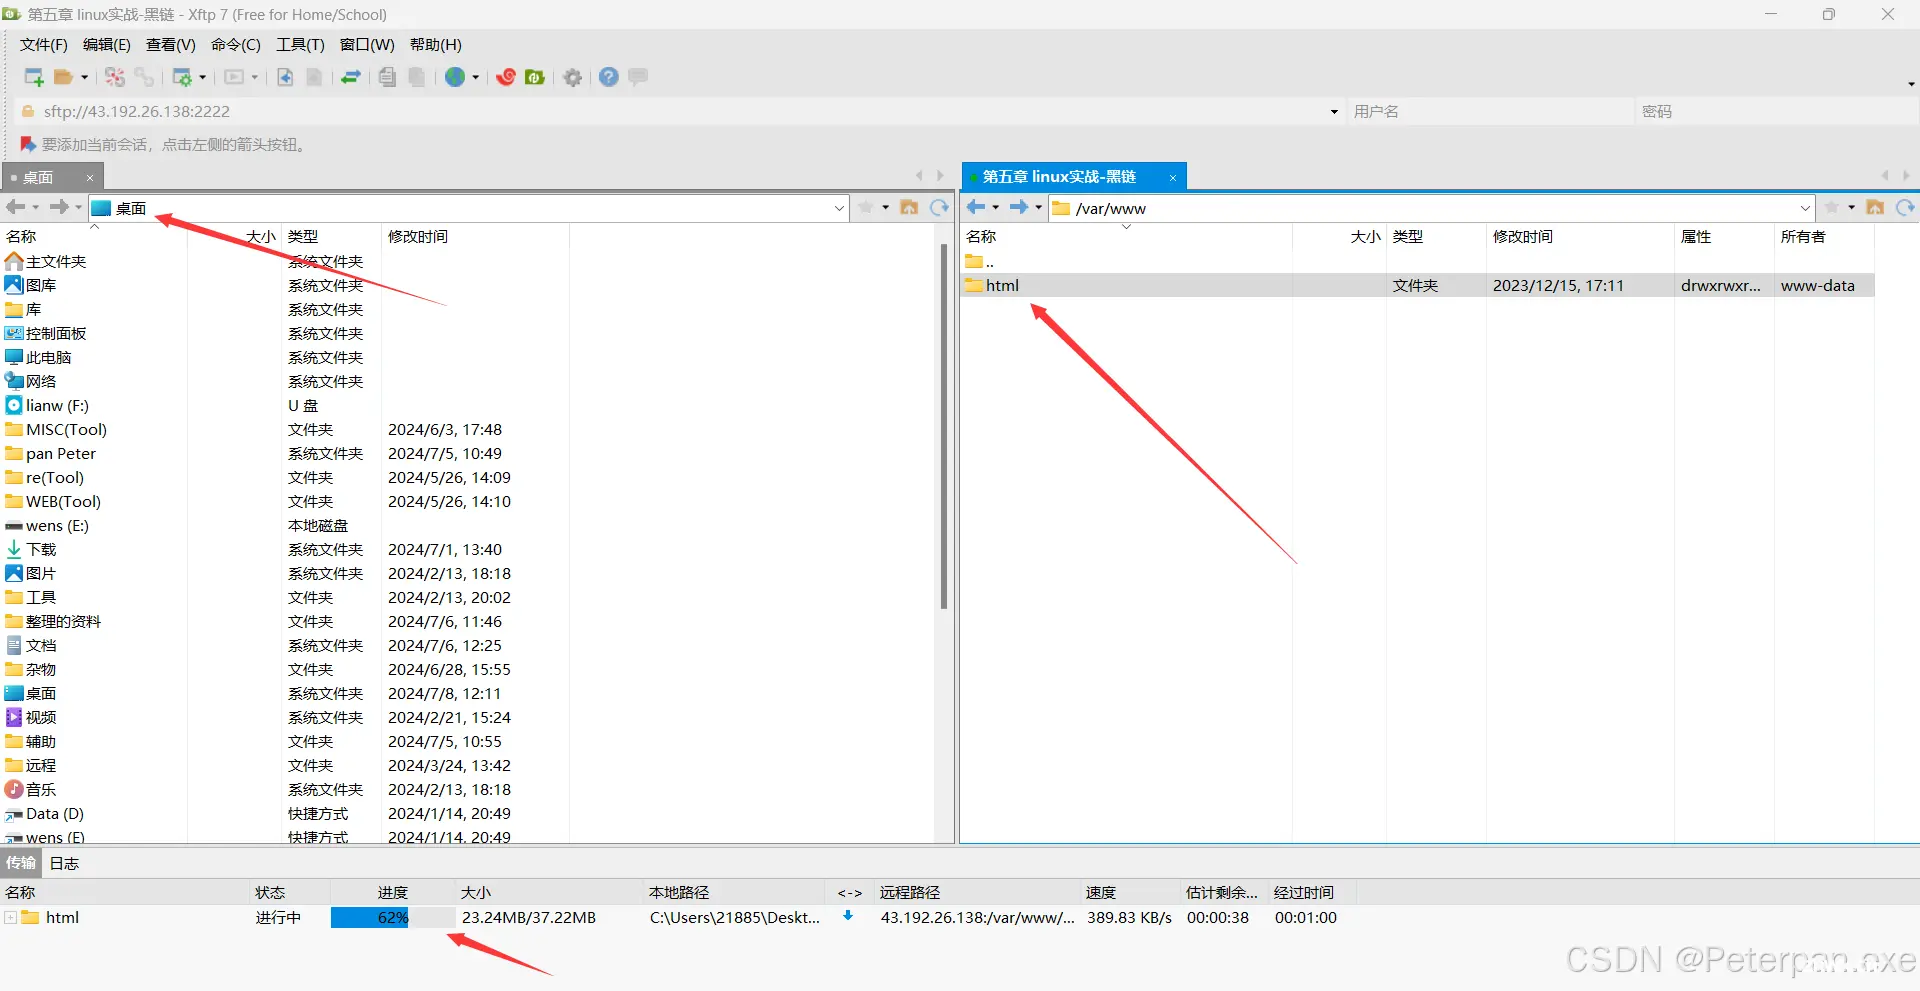
Task: Open the 文件(F) menu
Action: [44, 45]
